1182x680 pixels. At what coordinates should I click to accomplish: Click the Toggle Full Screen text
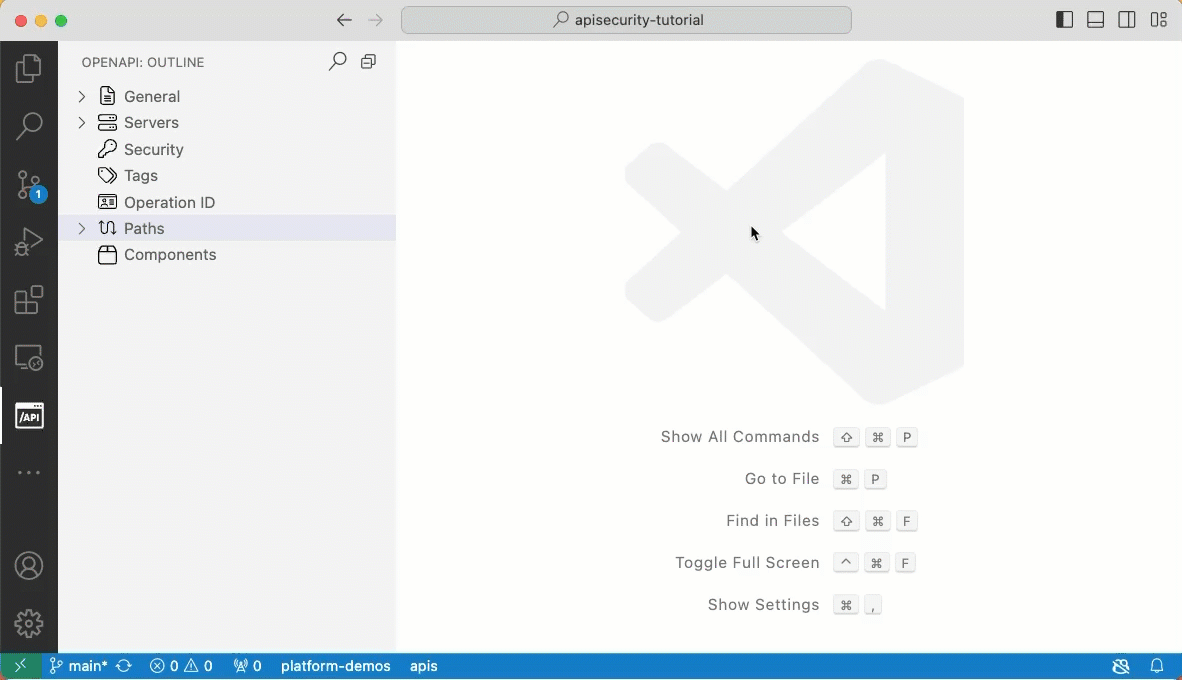[747, 563]
